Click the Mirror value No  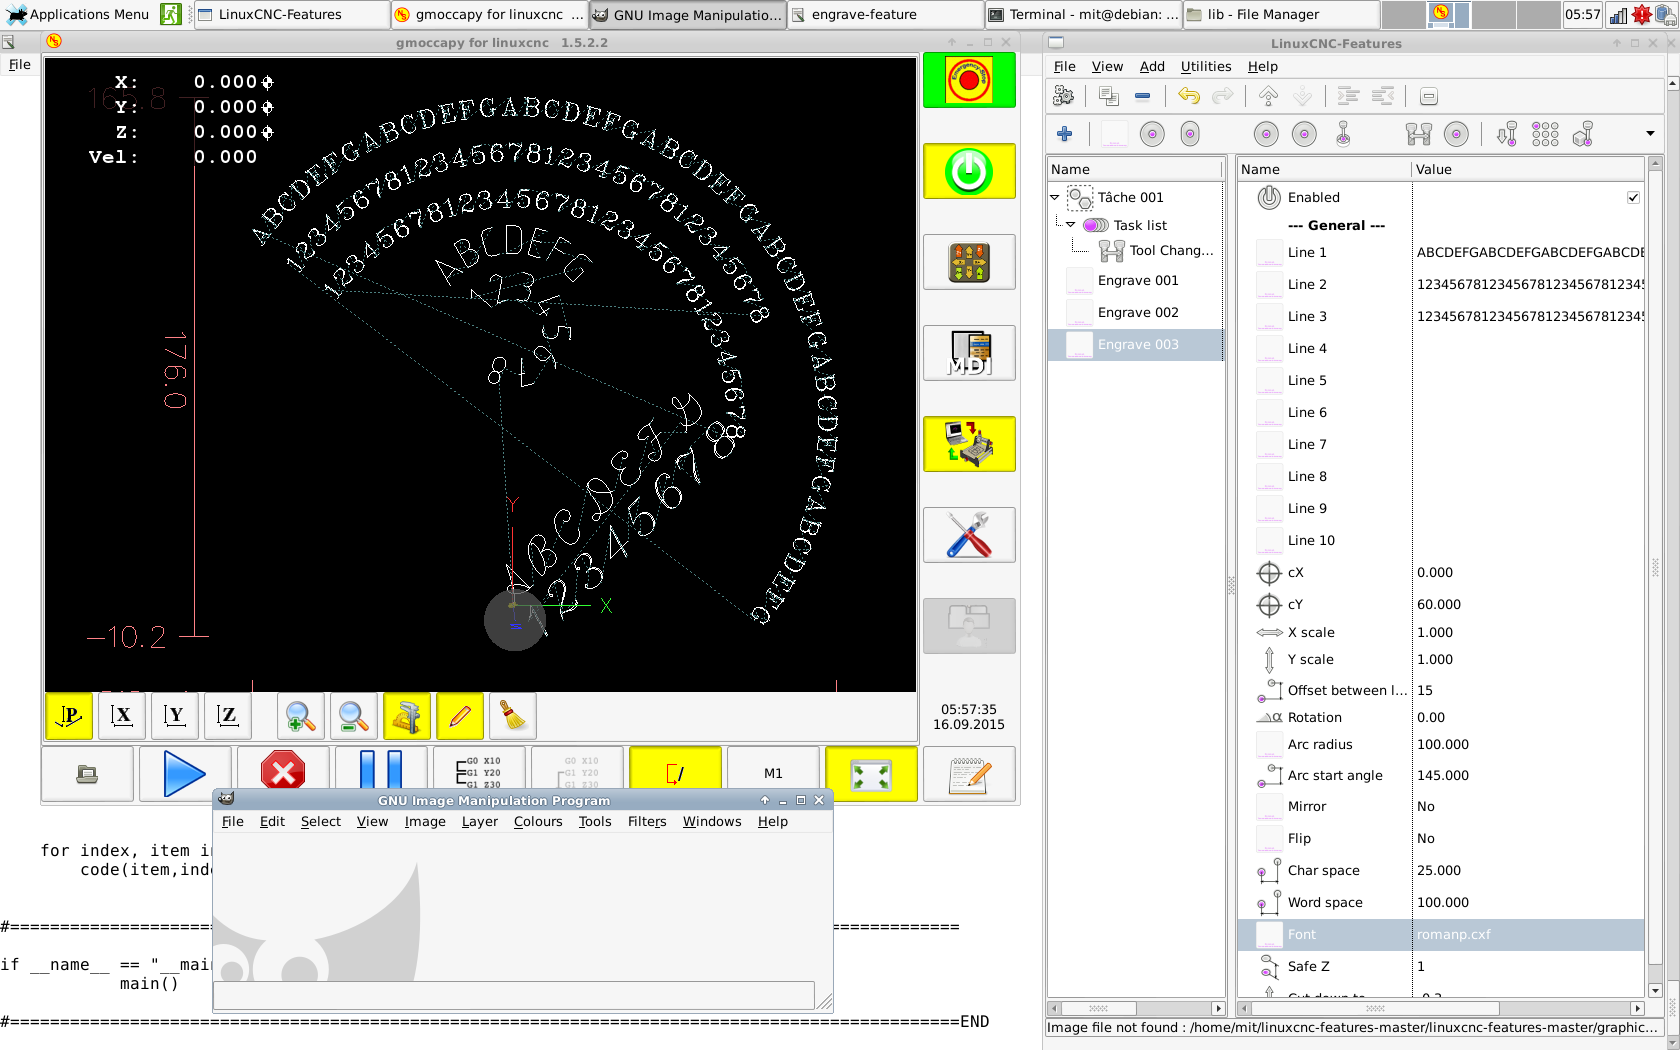click(1529, 807)
